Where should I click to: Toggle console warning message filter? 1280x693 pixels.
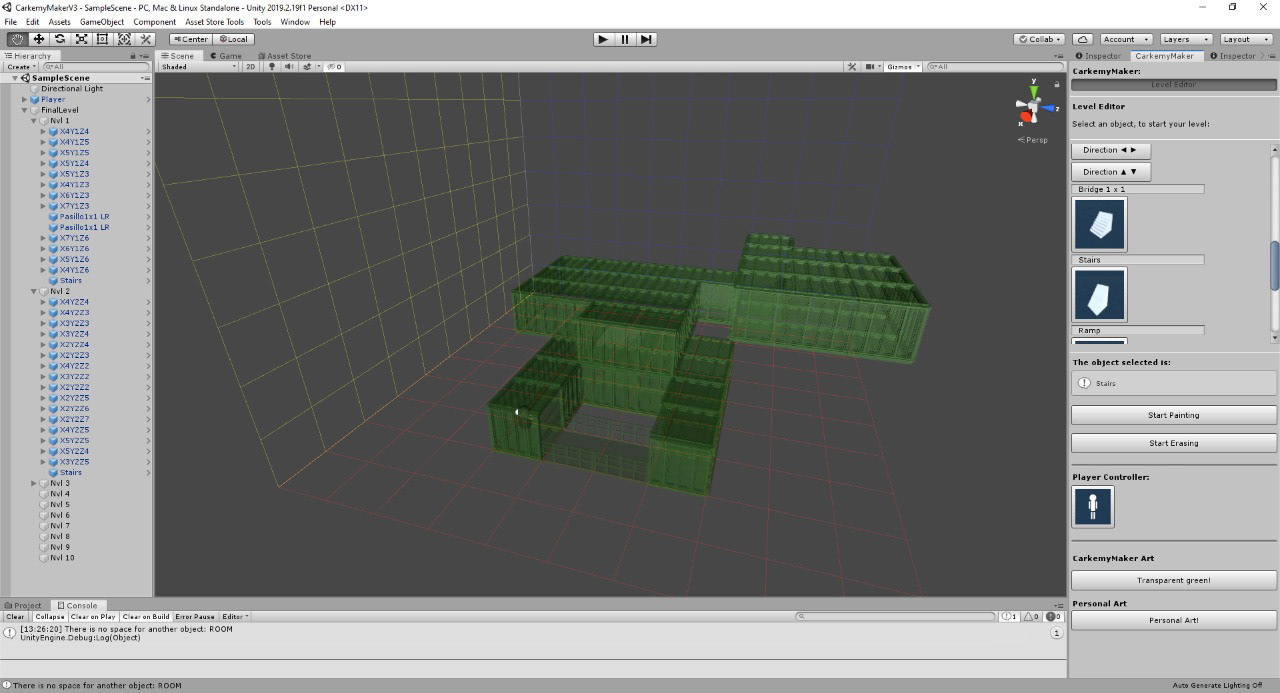coord(1032,617)
